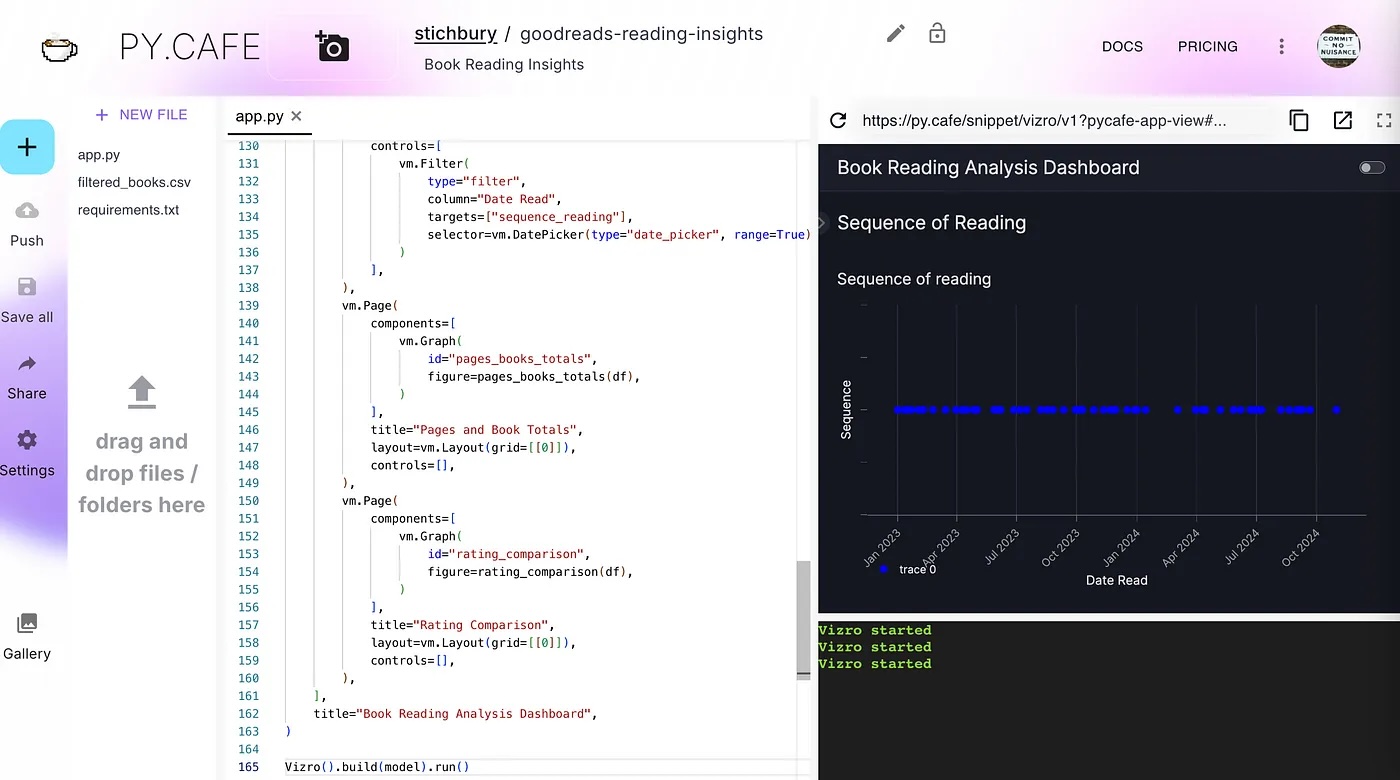Toggle the dashboard theme switch
Viewport: 1400px width, 780px height.
[x=1370, y=167]
